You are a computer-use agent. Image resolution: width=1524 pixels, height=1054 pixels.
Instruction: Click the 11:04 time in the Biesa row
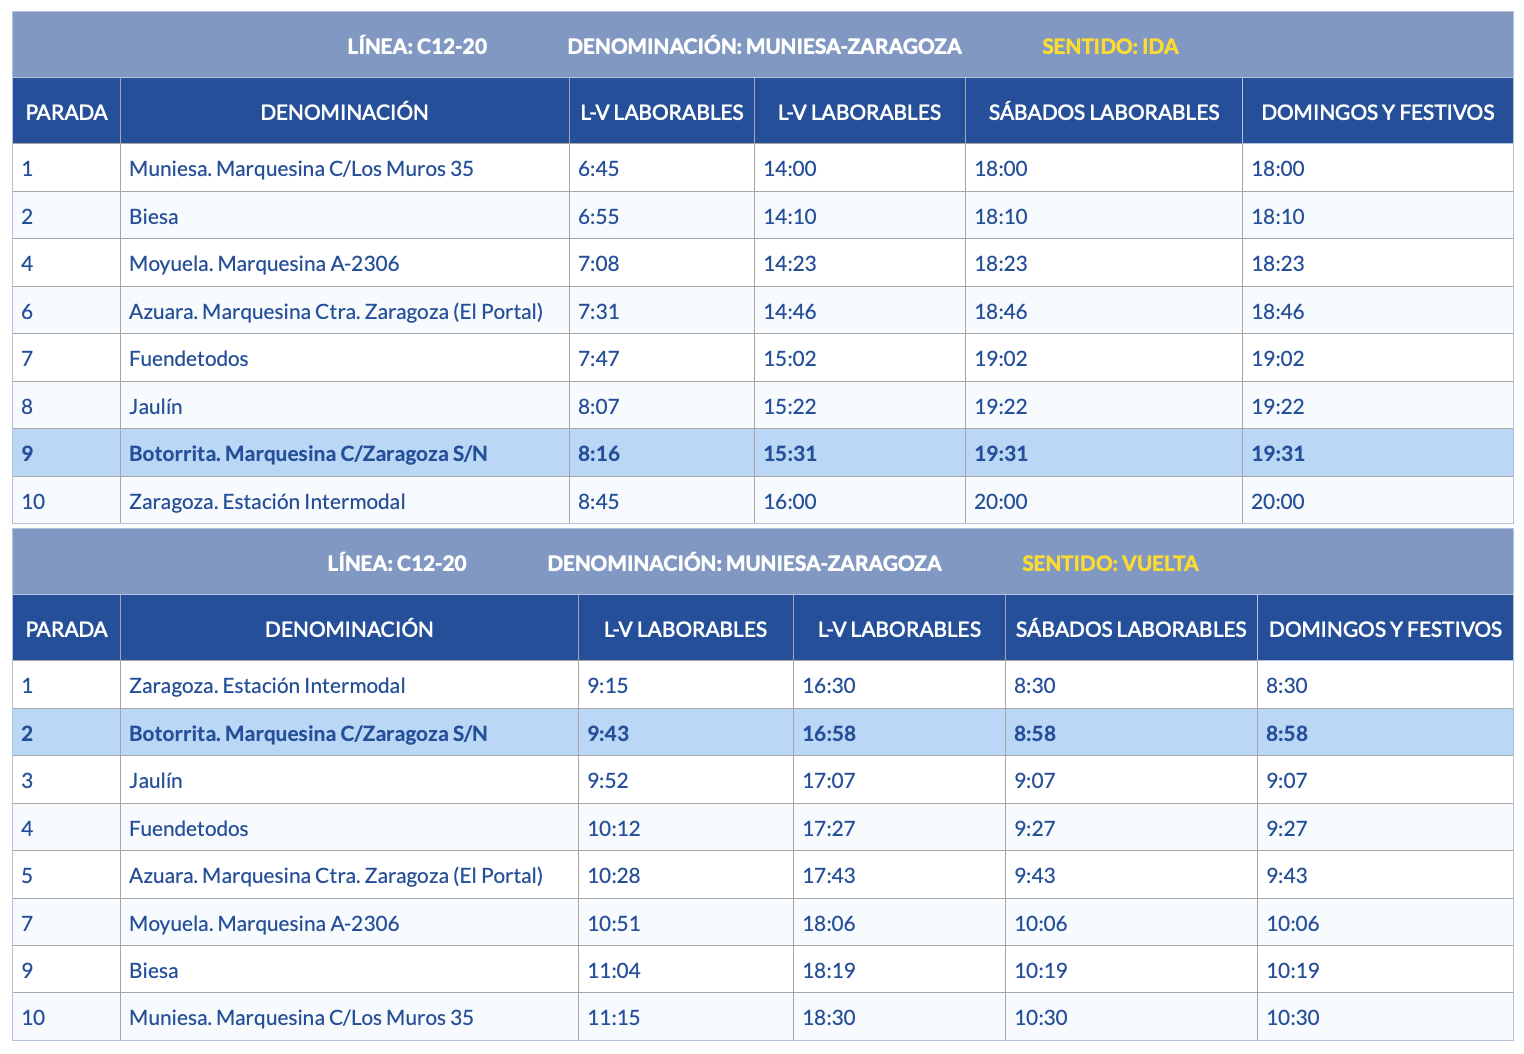coord(614,970)
